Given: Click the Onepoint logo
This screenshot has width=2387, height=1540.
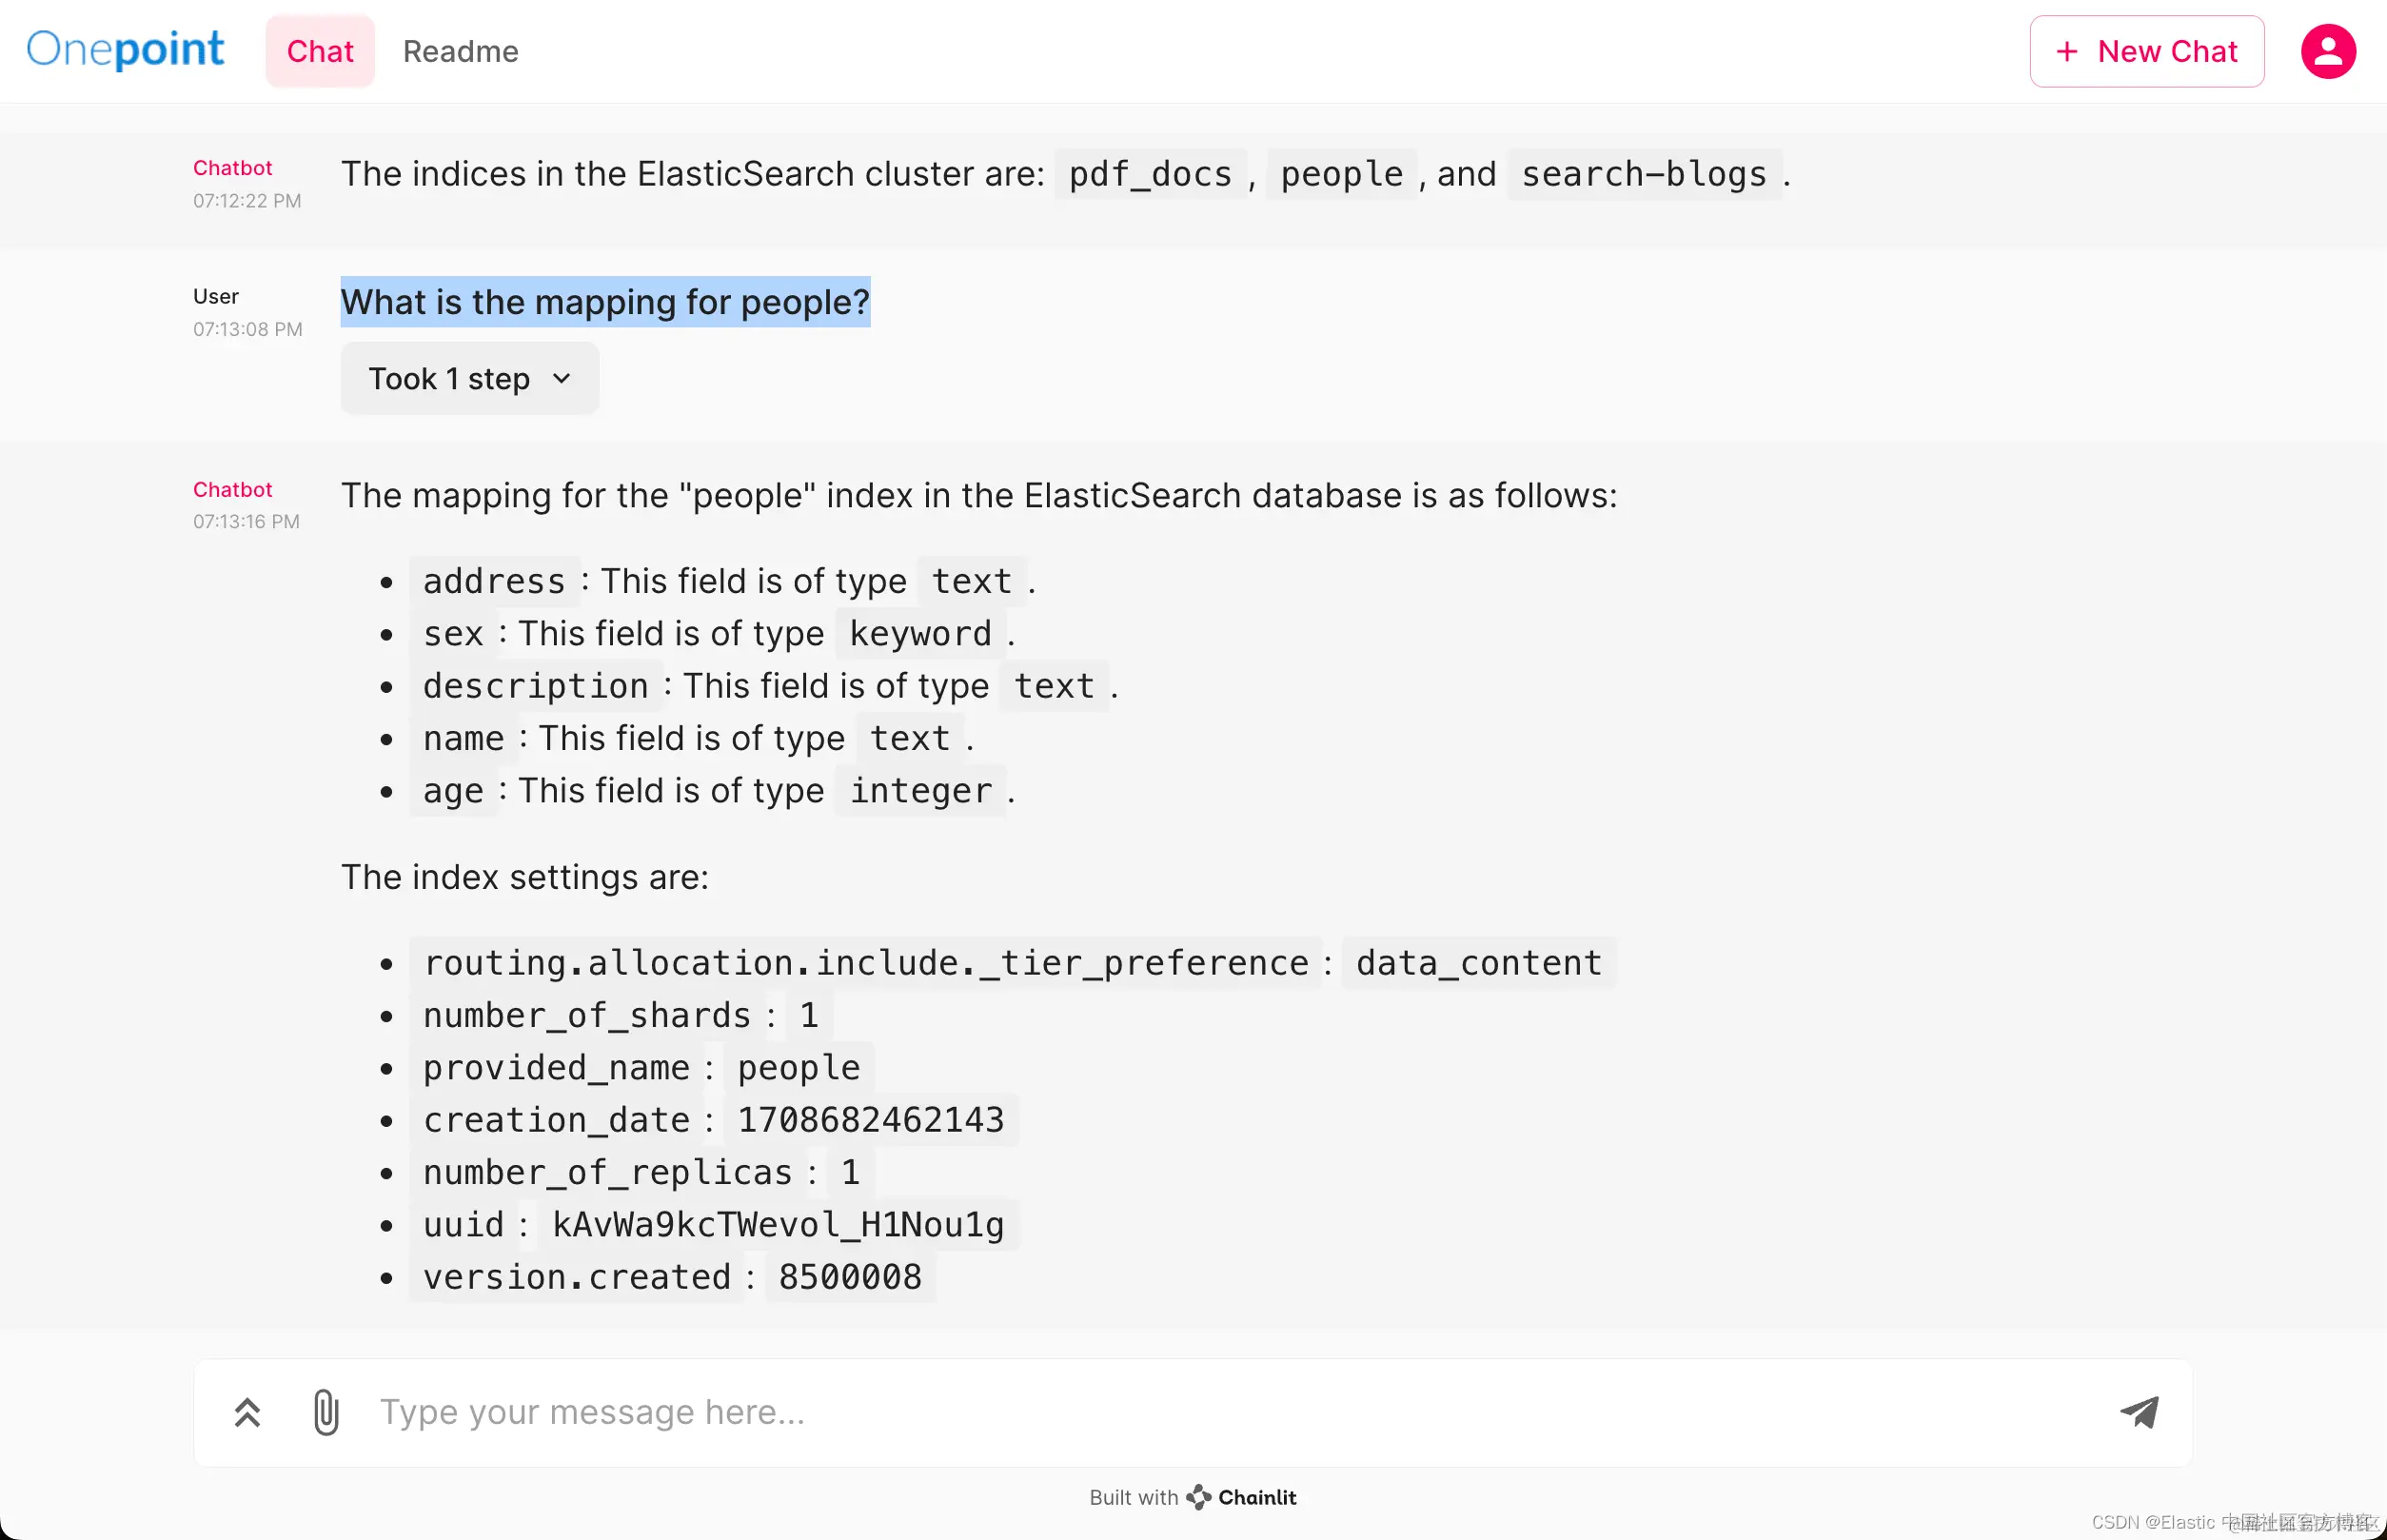Looking at the screenshot, I should [125, 49].
